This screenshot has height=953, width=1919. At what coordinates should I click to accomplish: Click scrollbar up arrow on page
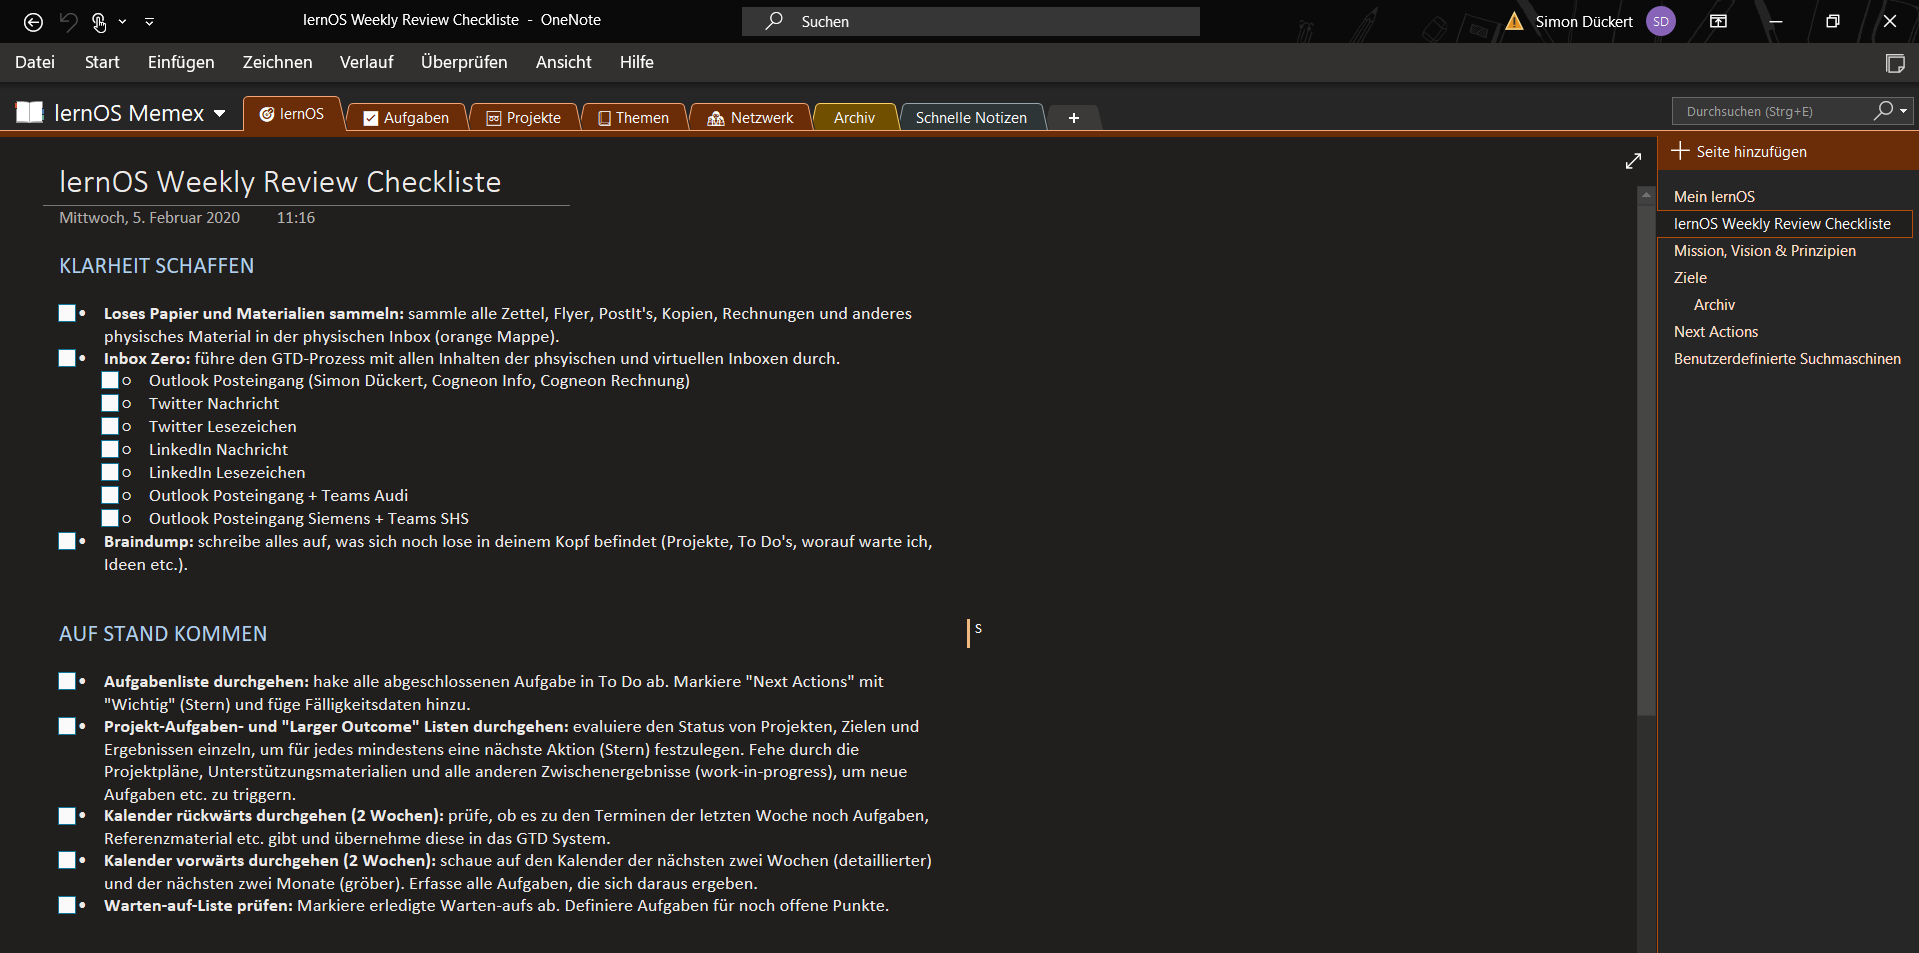(1646, 195)
